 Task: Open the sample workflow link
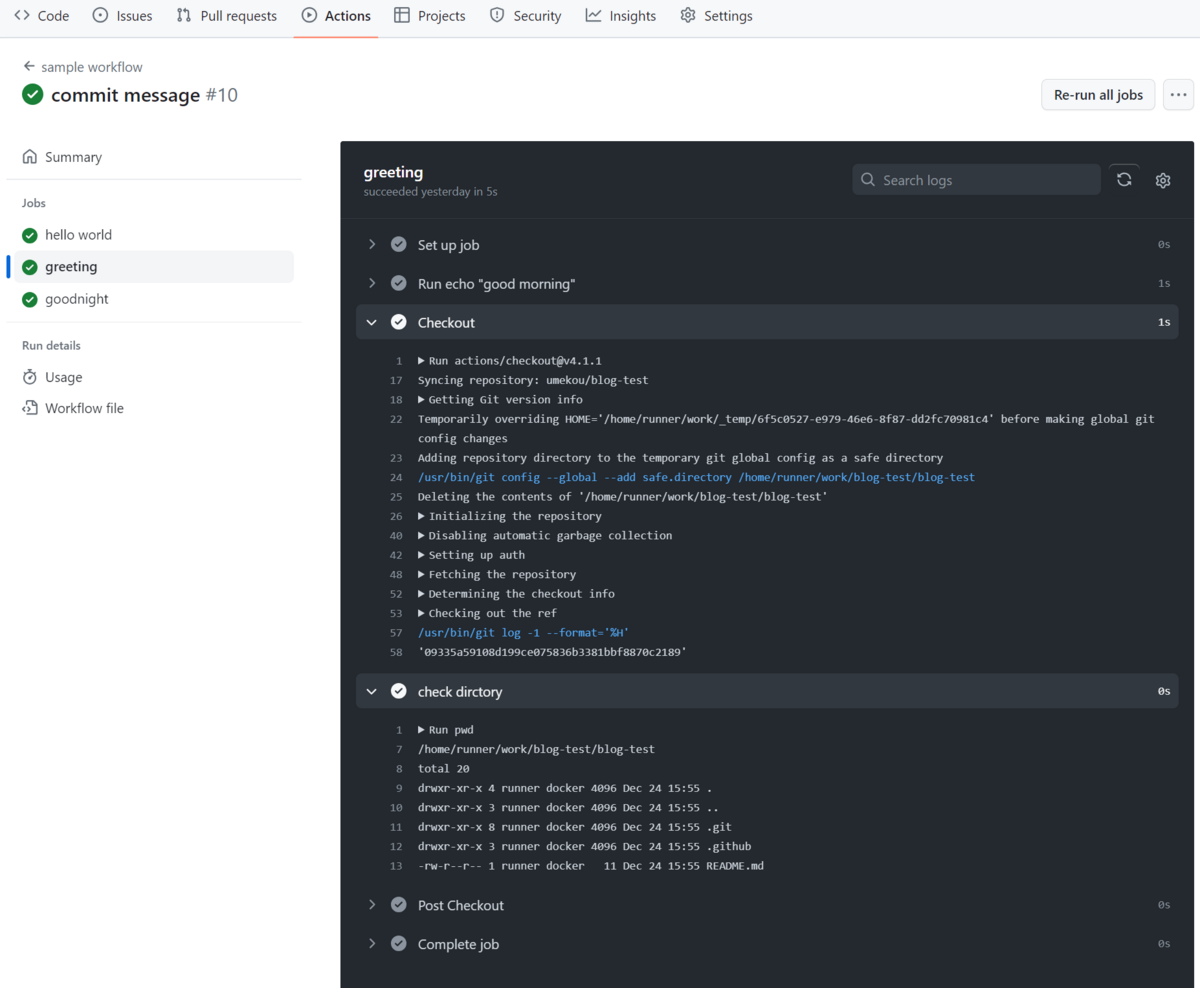click(92, 66)
